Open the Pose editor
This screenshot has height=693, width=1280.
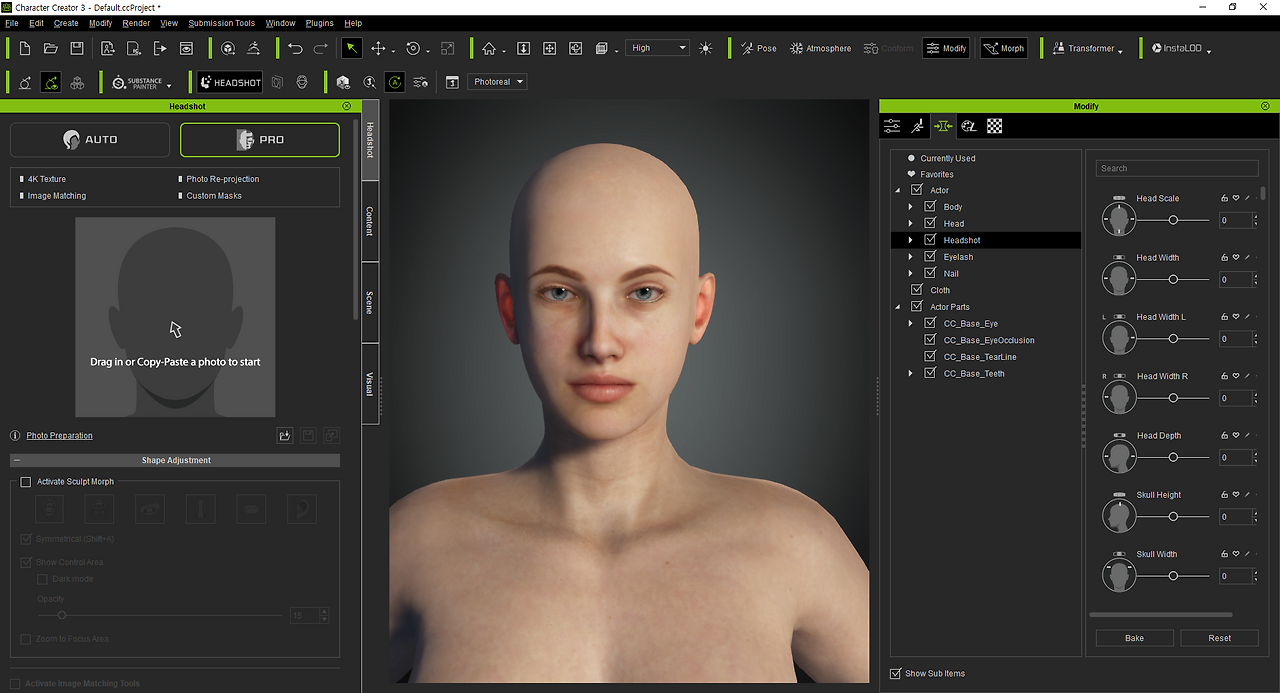pyautogui.click(x=757, y=48)
